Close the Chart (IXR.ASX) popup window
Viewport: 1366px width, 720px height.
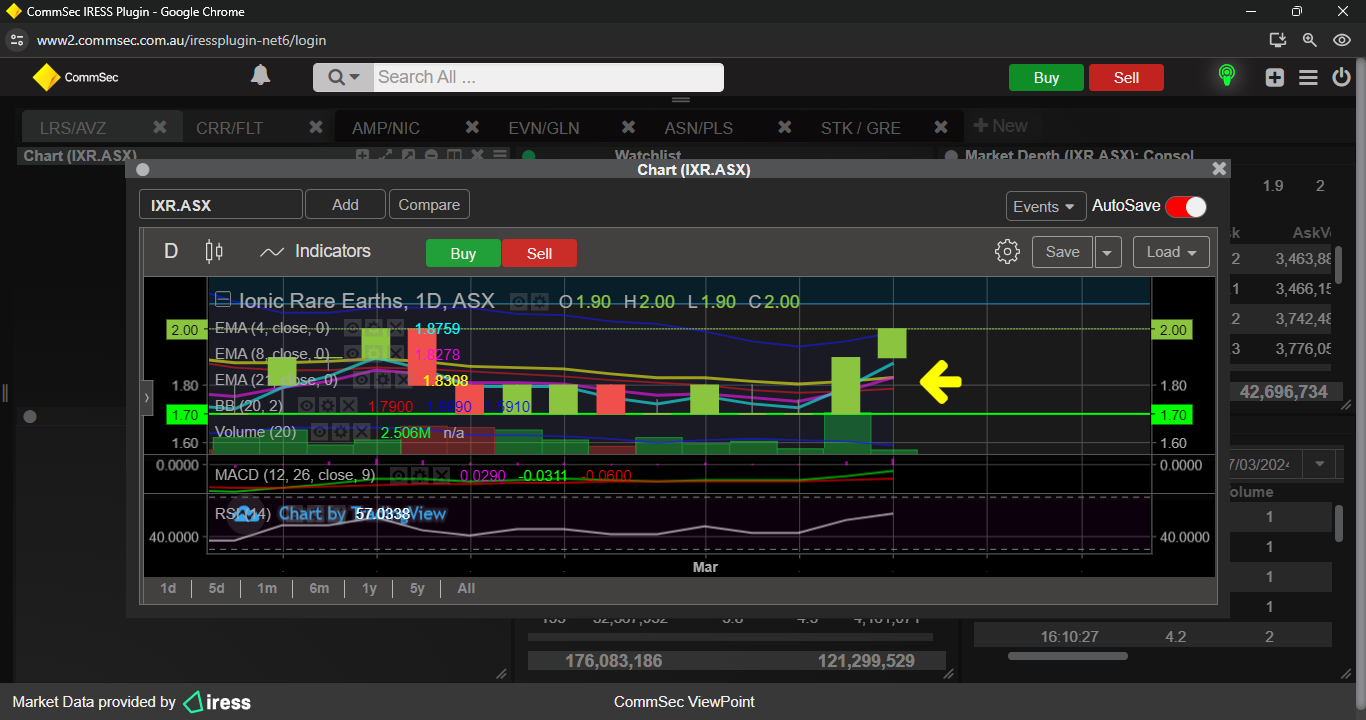click(1218, 169)
